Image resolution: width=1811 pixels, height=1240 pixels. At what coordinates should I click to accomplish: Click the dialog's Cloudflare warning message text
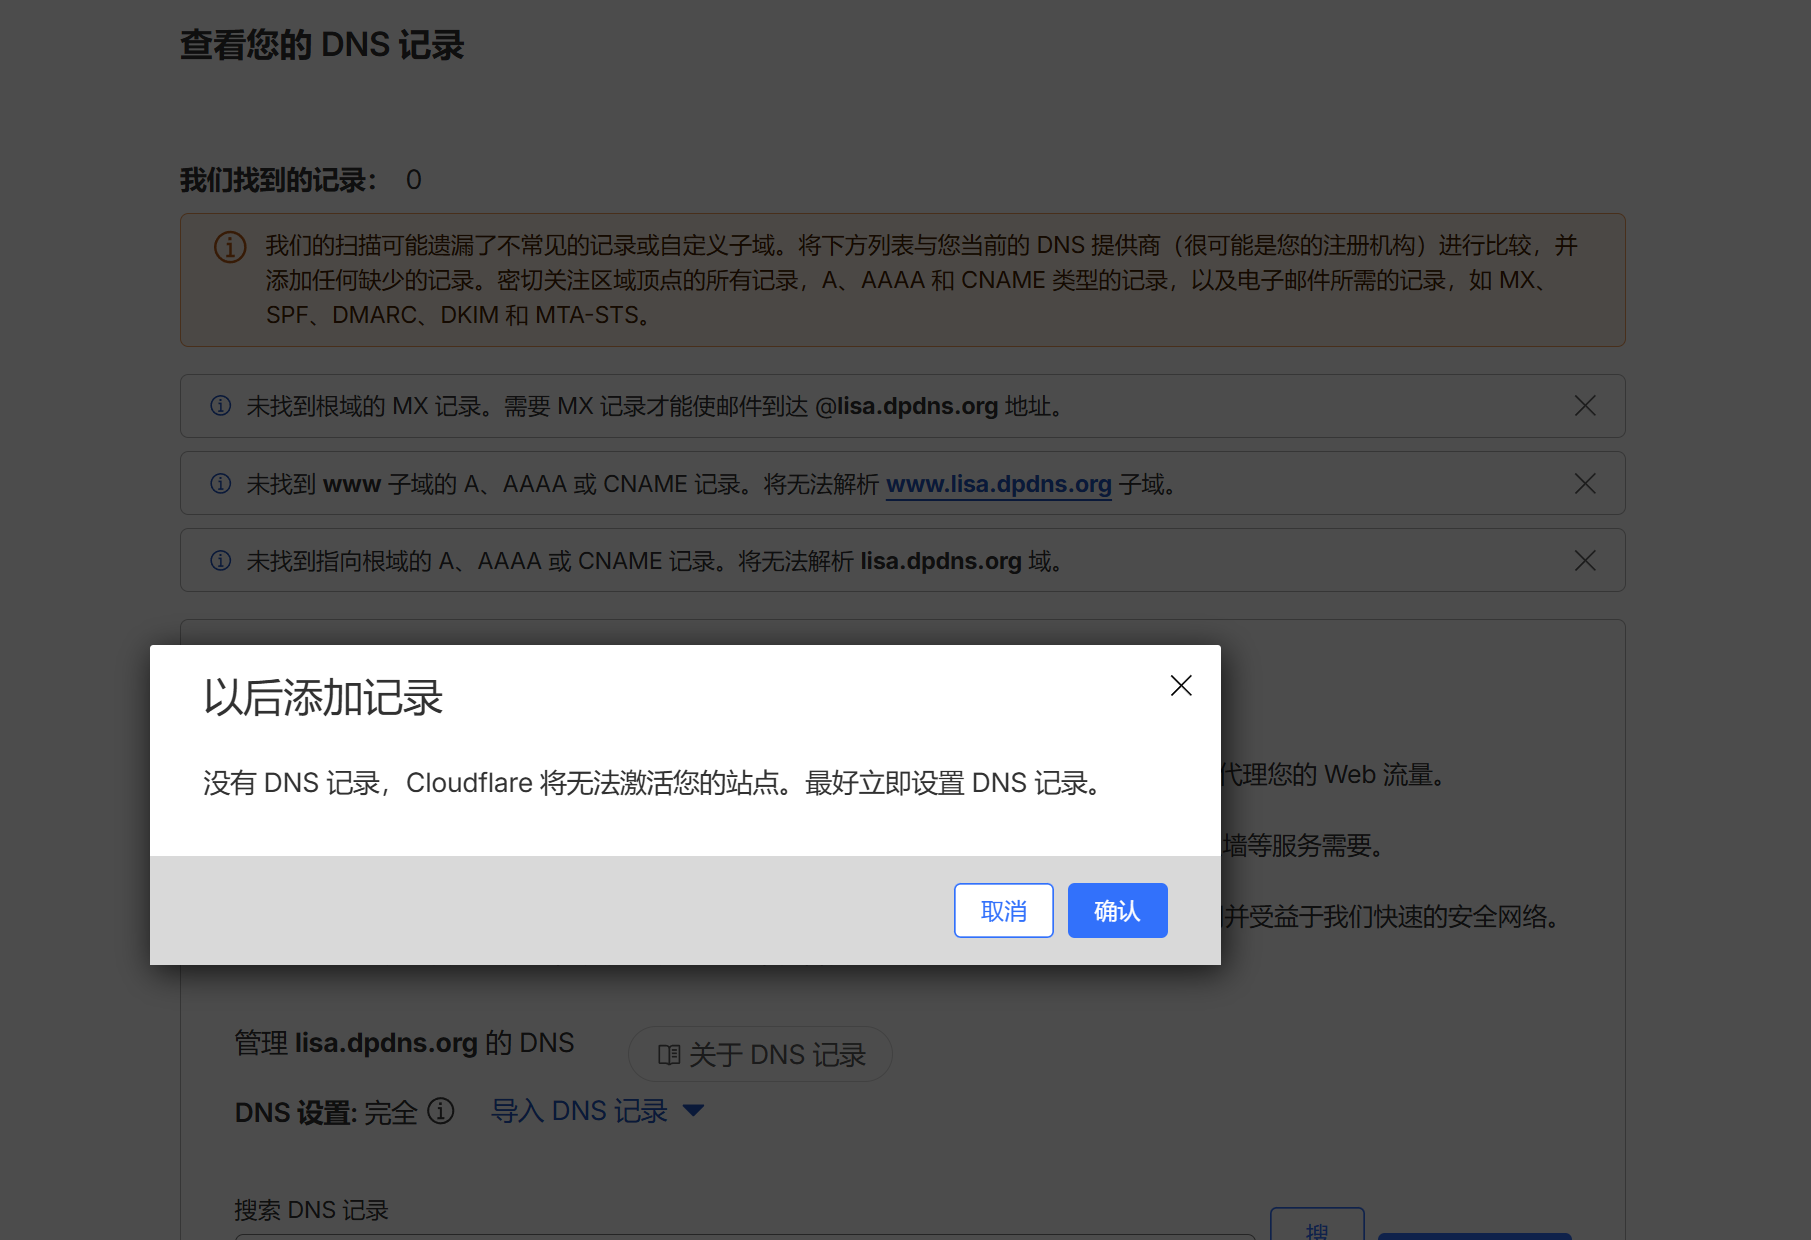point(654,783)
